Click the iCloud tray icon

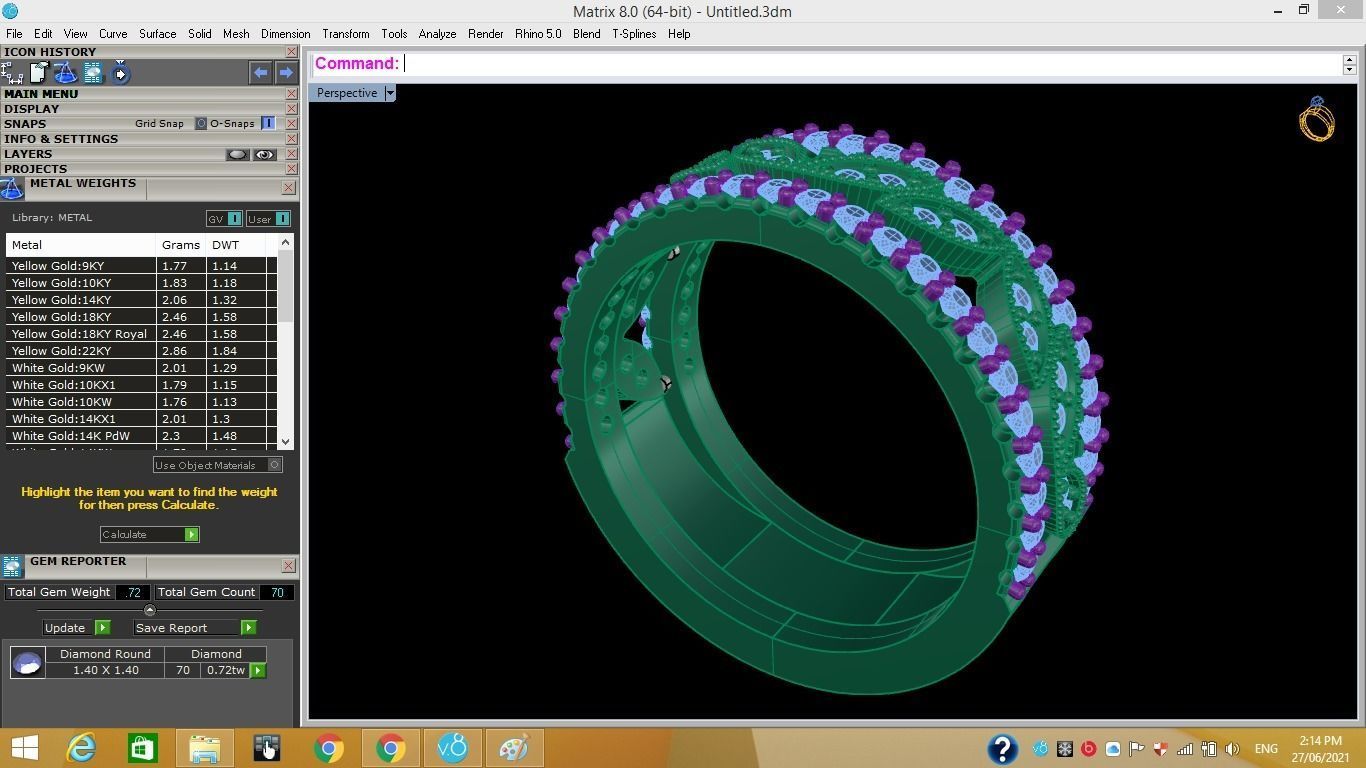pos(1113,749)
